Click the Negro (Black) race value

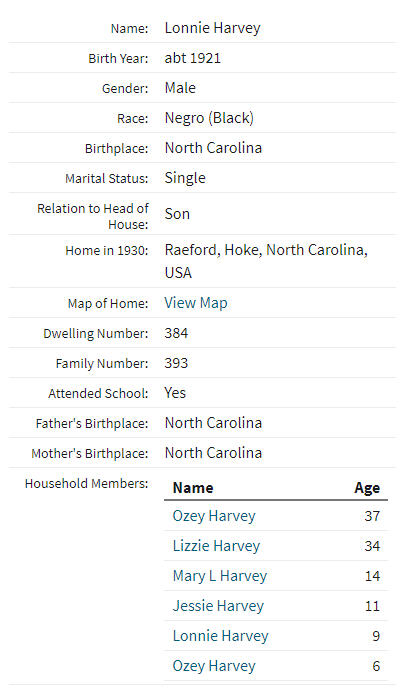[x=209, y=118]
